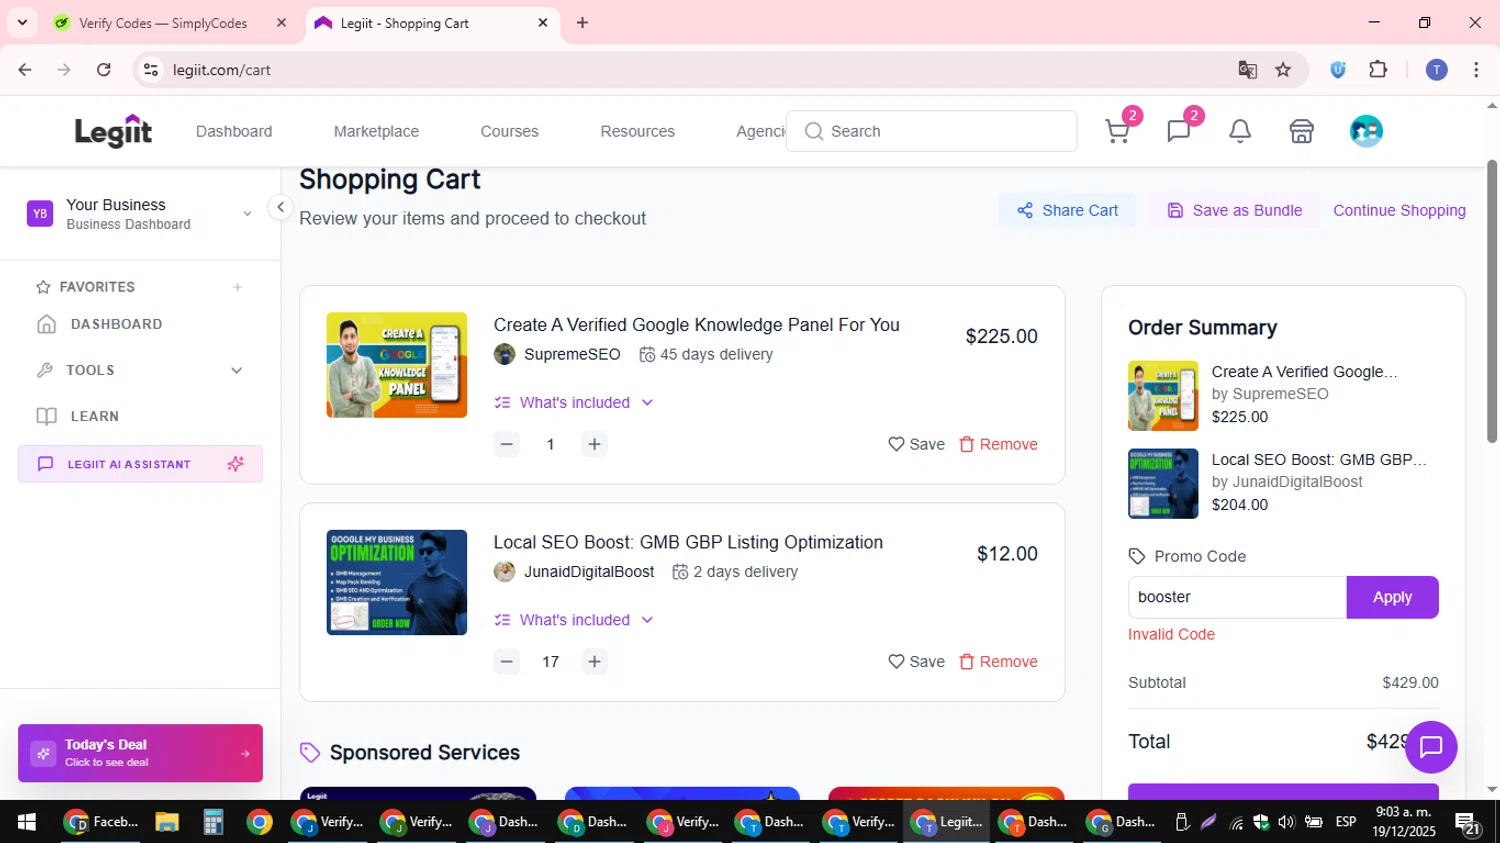
Task: Select Learn in the sidebar
Action: [x=95, y=416]
